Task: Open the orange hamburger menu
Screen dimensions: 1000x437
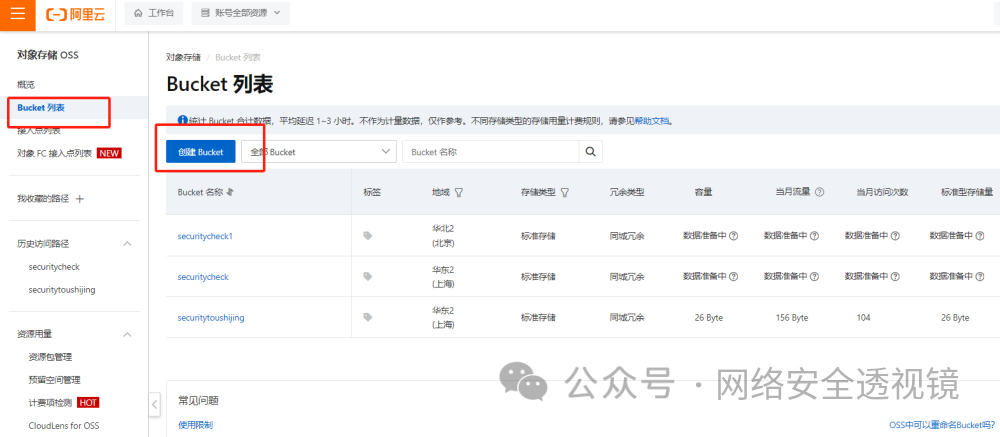Action: click(18, 14)
